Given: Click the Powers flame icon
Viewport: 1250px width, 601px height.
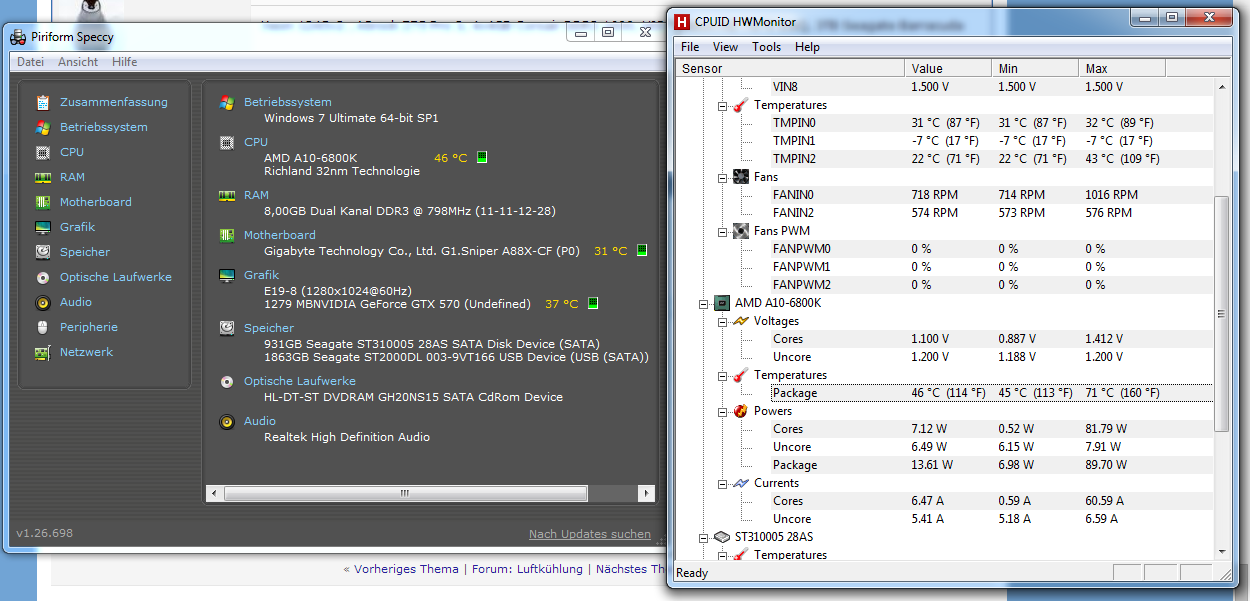Looking at the screenshot, I should (x=741, y=411).
